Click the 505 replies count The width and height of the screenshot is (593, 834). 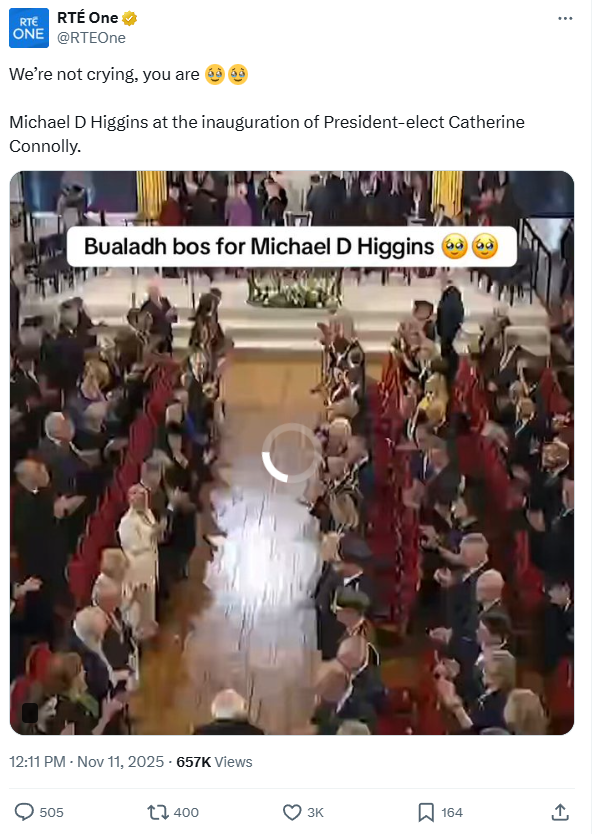52,813
